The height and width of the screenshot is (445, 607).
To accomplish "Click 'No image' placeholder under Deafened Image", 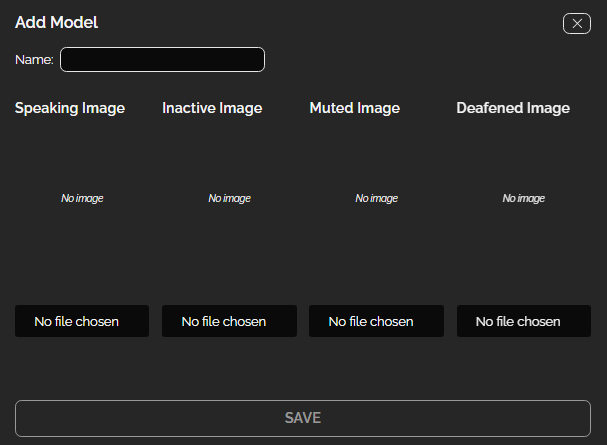I will [x=523, y=199].
